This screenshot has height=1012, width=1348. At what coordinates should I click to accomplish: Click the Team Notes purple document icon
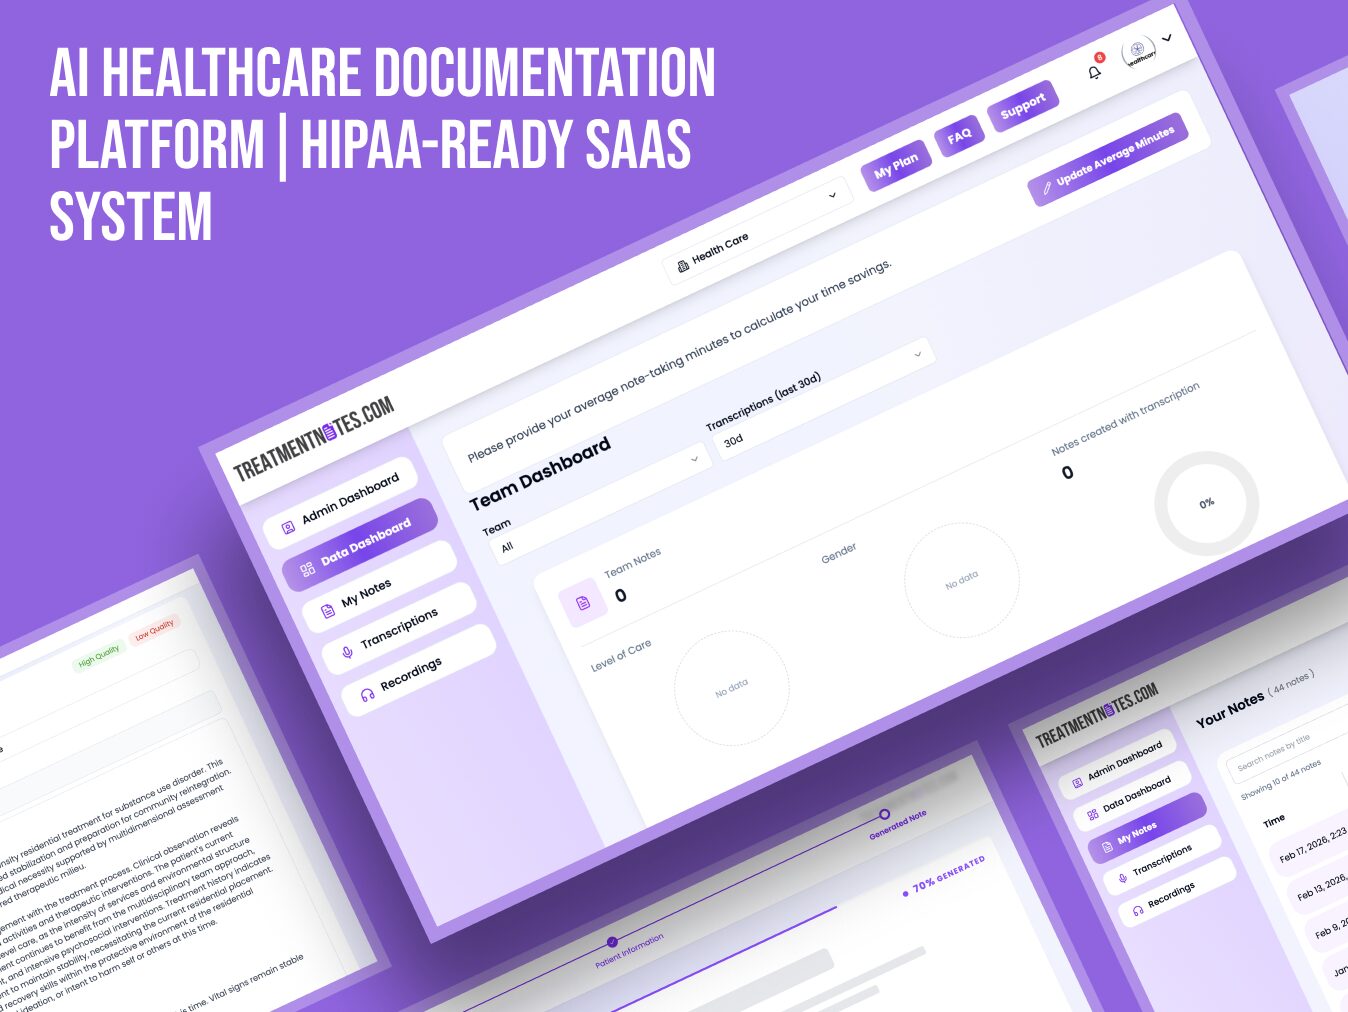(x=583, y=603)
